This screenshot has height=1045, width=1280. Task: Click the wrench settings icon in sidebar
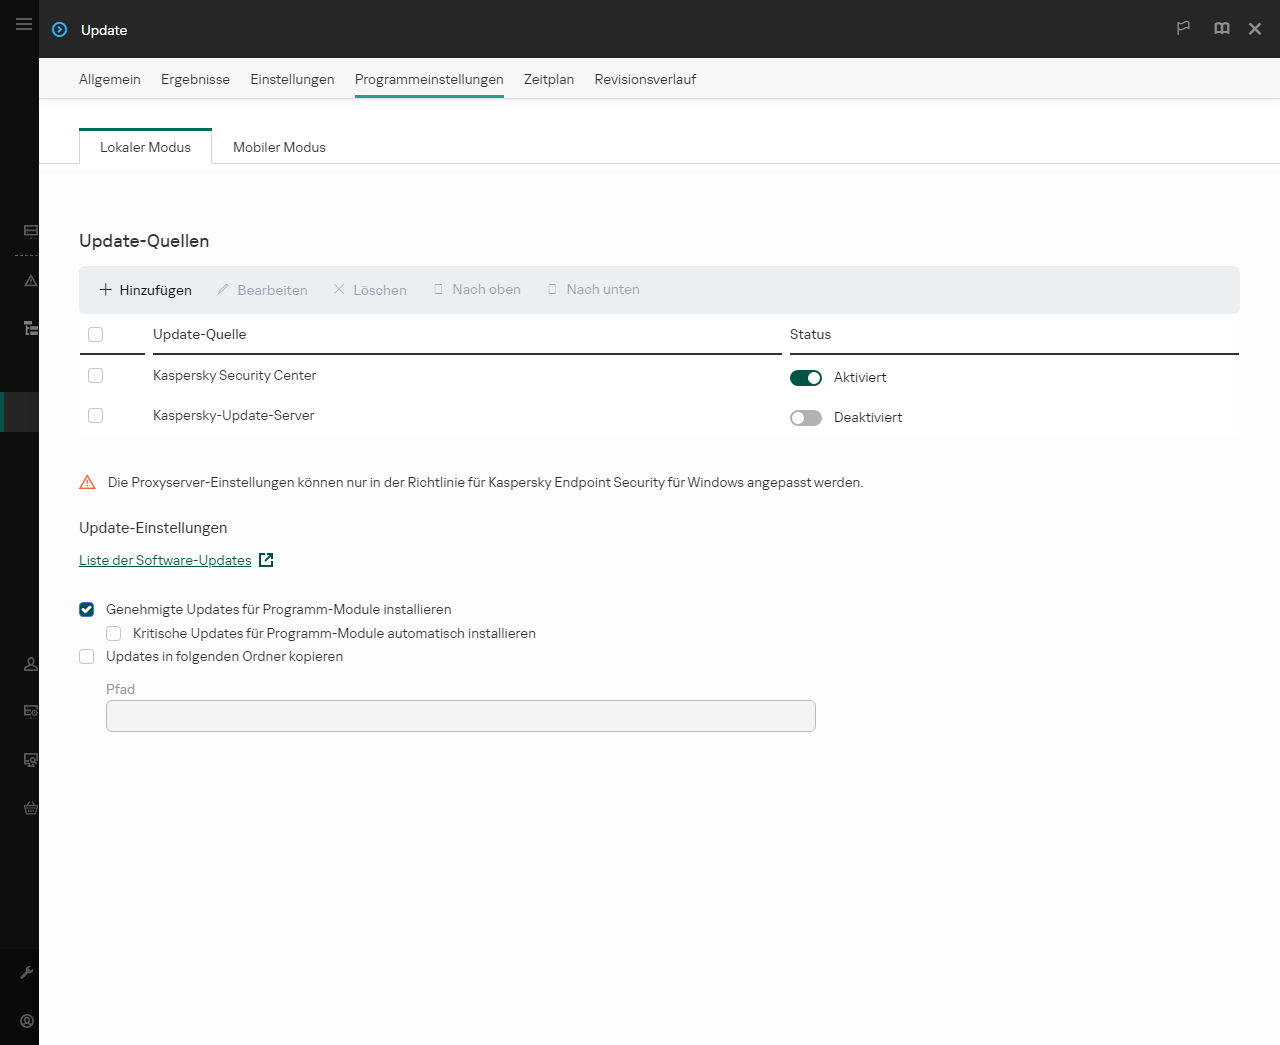(x=27, y=972)
